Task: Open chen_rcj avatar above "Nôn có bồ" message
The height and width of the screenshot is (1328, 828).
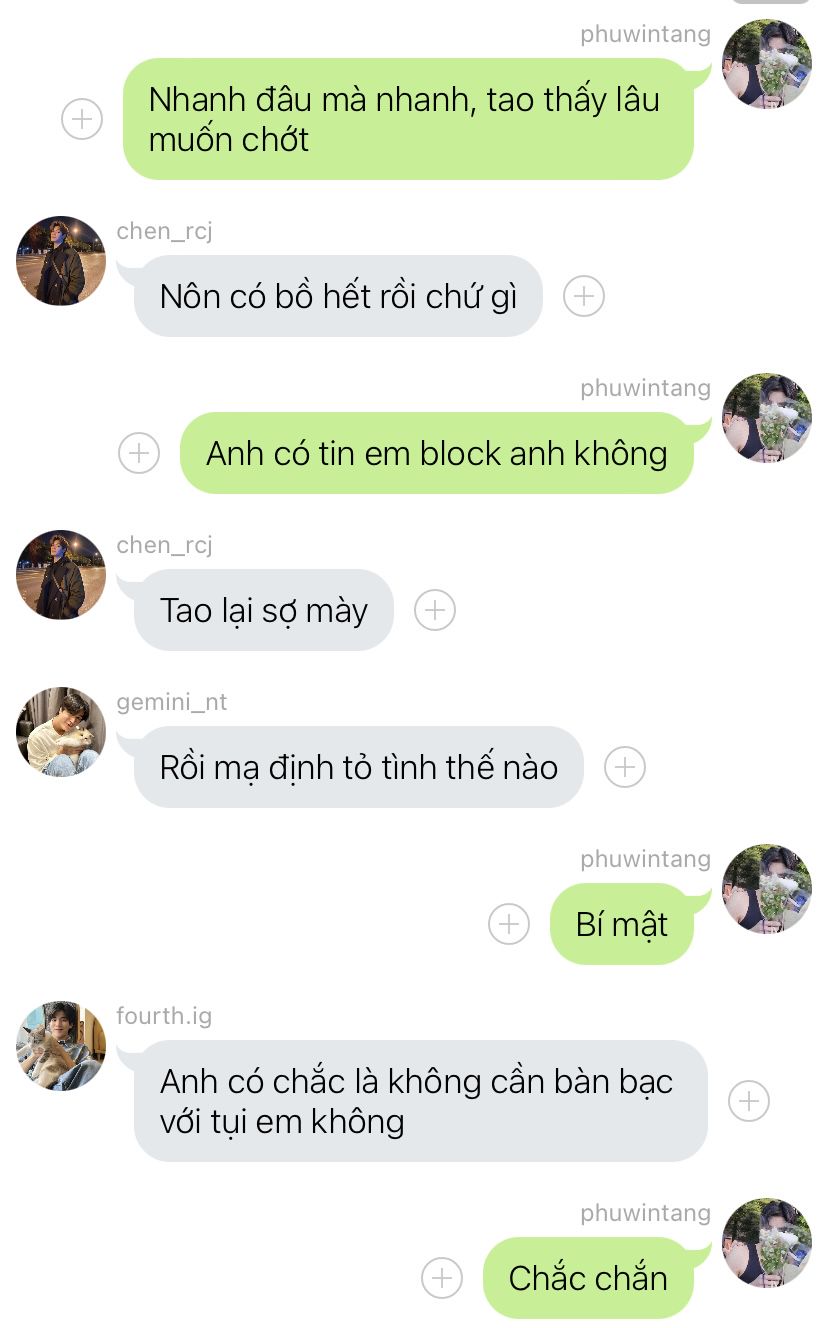Action: tap(61, 261)
